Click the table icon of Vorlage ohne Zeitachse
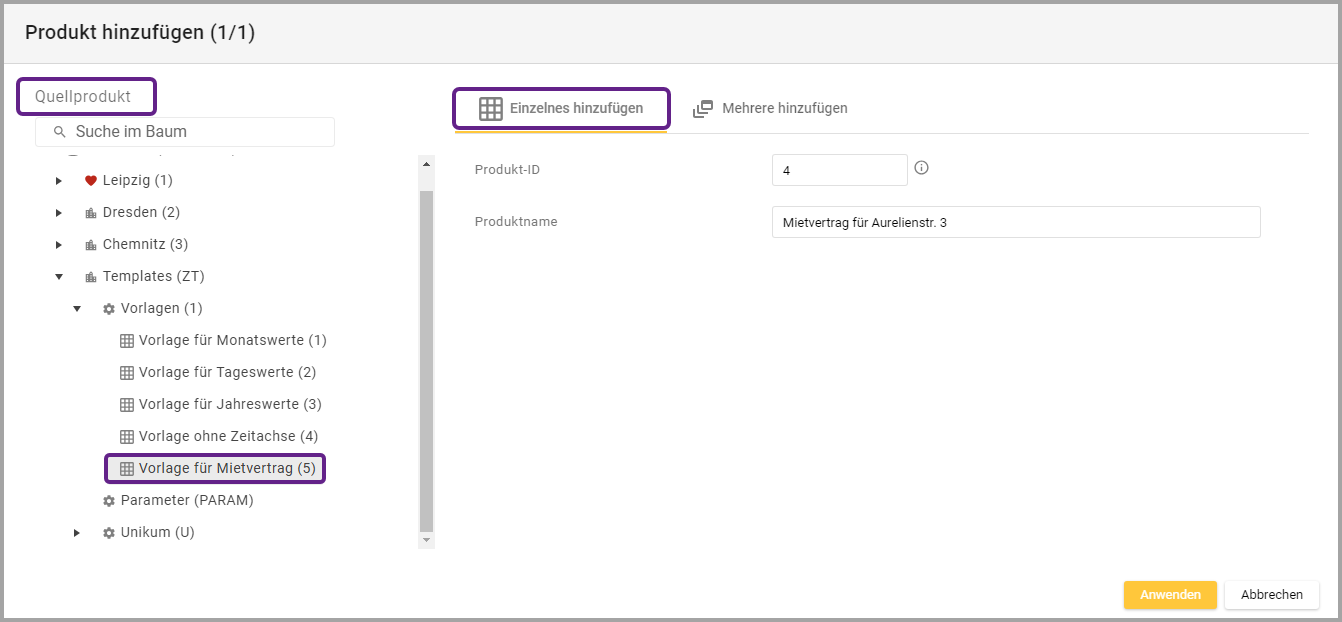1342x622 pixels. tap(127, 437)
